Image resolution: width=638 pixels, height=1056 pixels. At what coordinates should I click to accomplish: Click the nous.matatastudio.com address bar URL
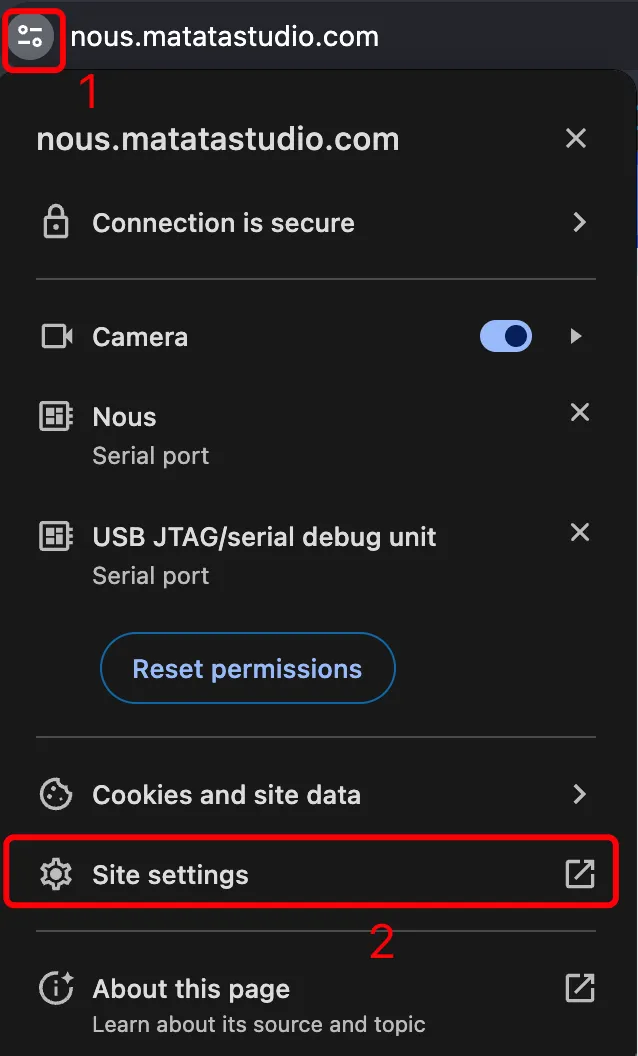[x=224, y=36]
